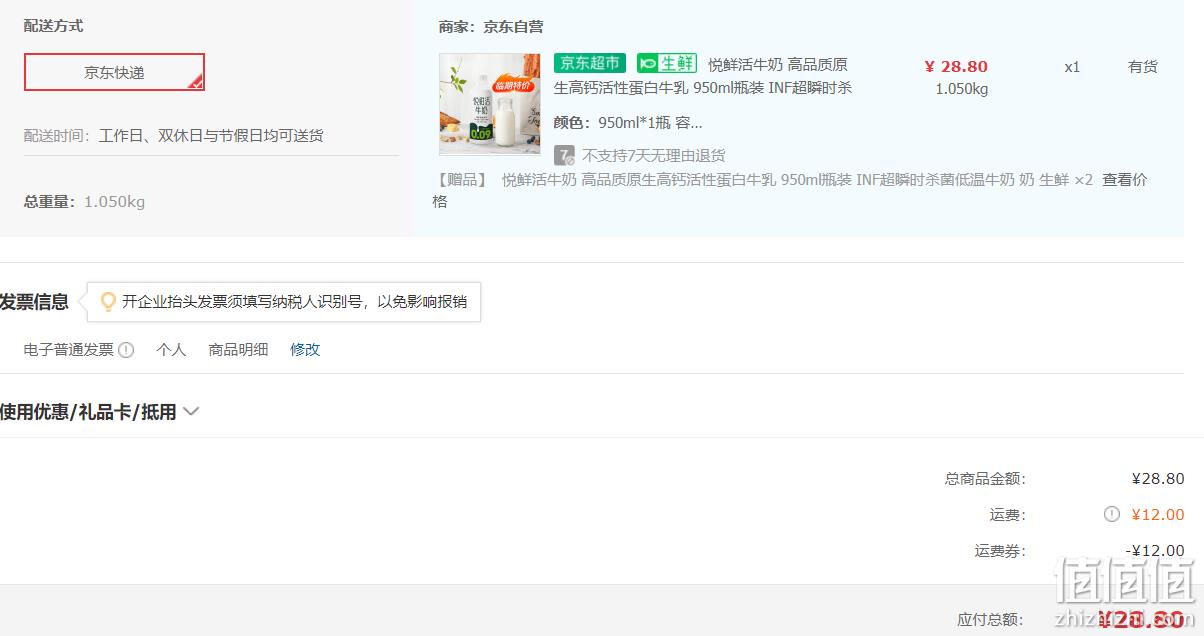This screenshot has width=1204, height=636.
Task: Click the 不支持7天无理由退货 text
Action: pyautogui.click(x=654, y=156)
